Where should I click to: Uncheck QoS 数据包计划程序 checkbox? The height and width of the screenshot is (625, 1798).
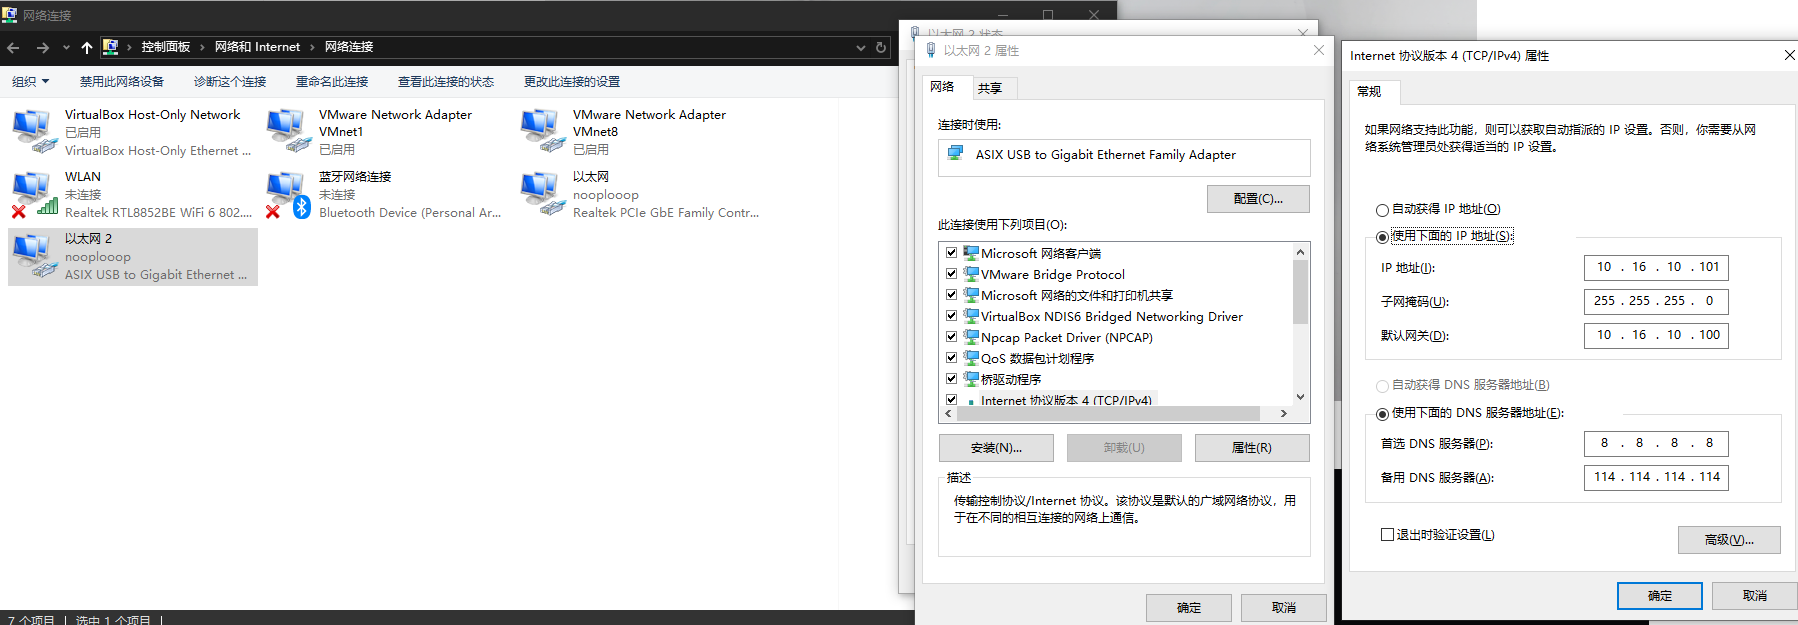(952, 358)
